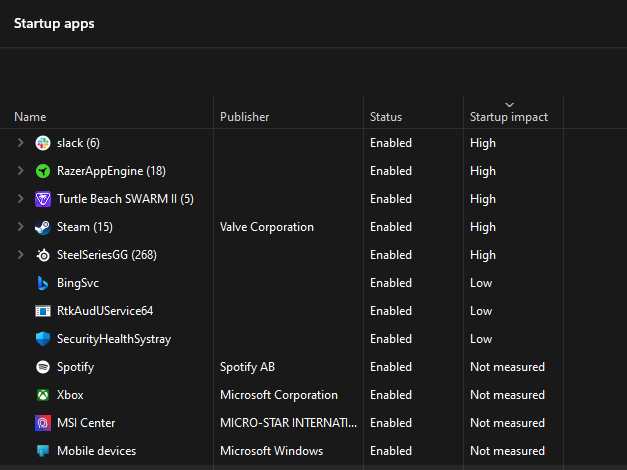Click the High impact value for RazerAppEngine
627x470 pixels.
[x=483, y=171]
